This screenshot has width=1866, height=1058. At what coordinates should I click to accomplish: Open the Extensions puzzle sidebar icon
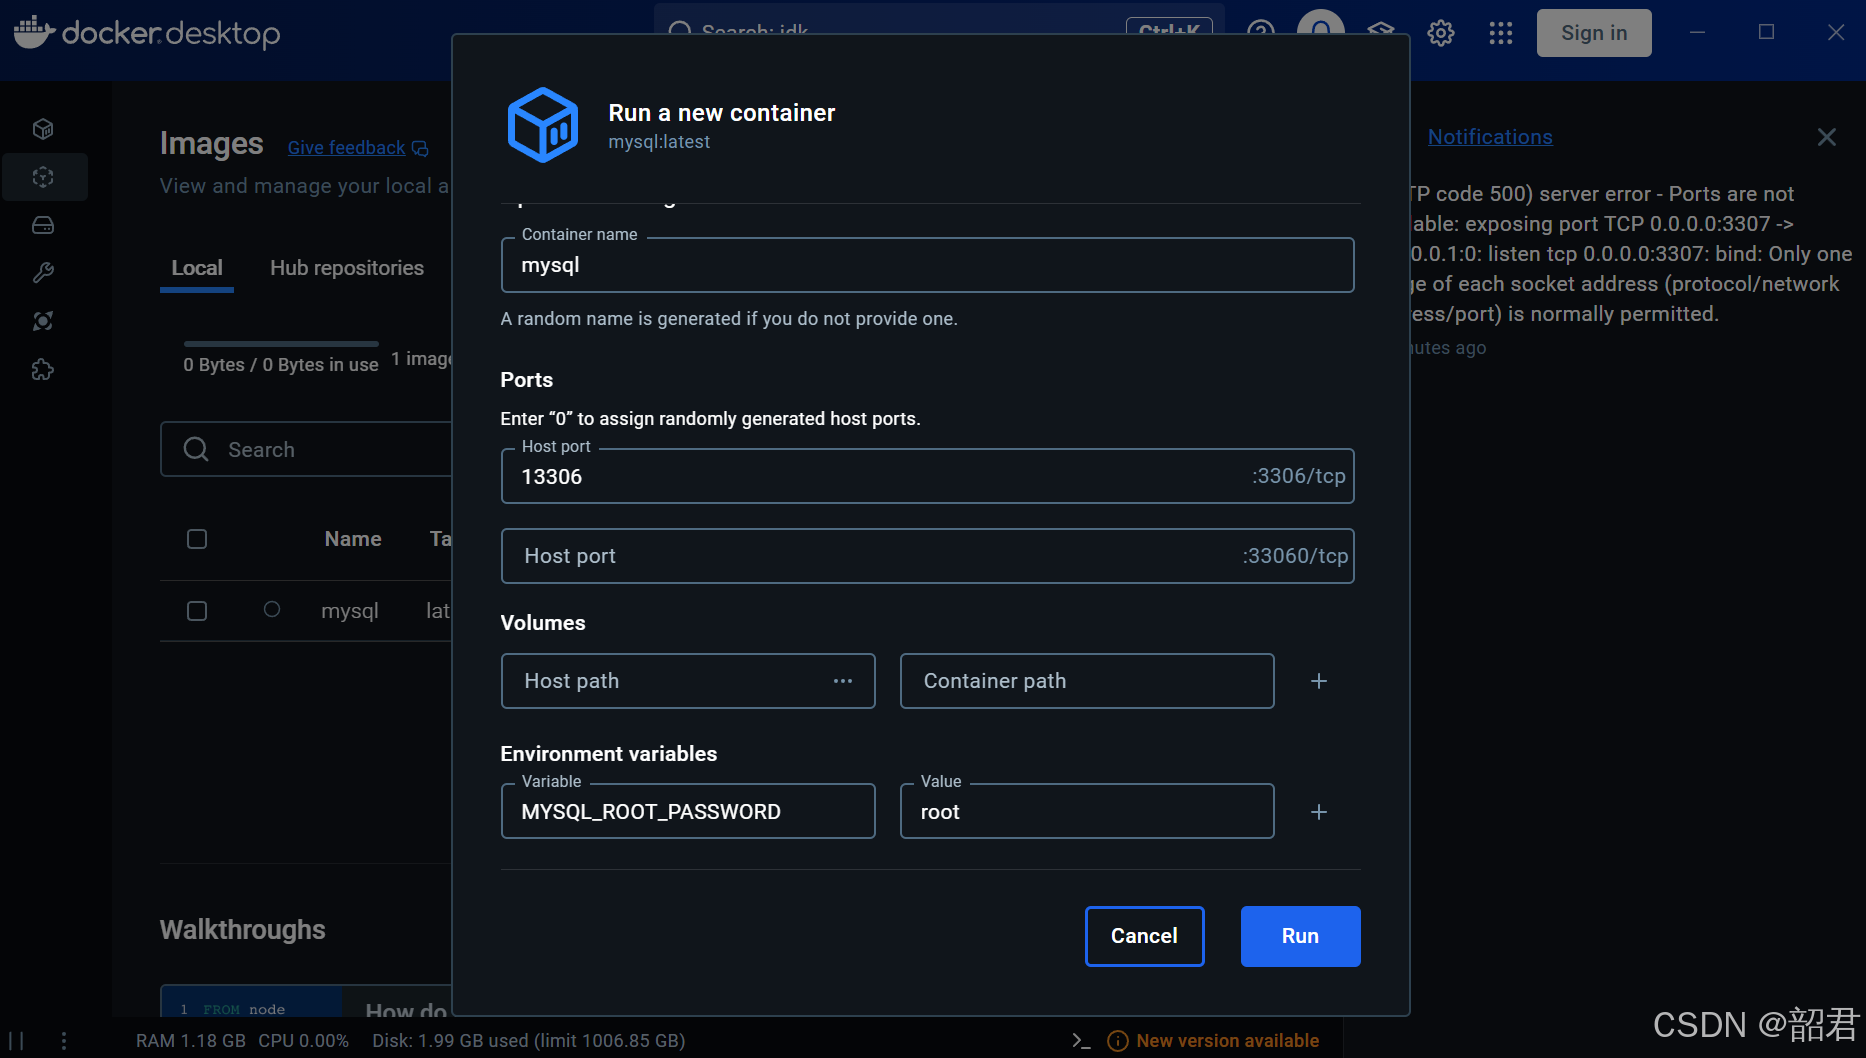[43, 370]
